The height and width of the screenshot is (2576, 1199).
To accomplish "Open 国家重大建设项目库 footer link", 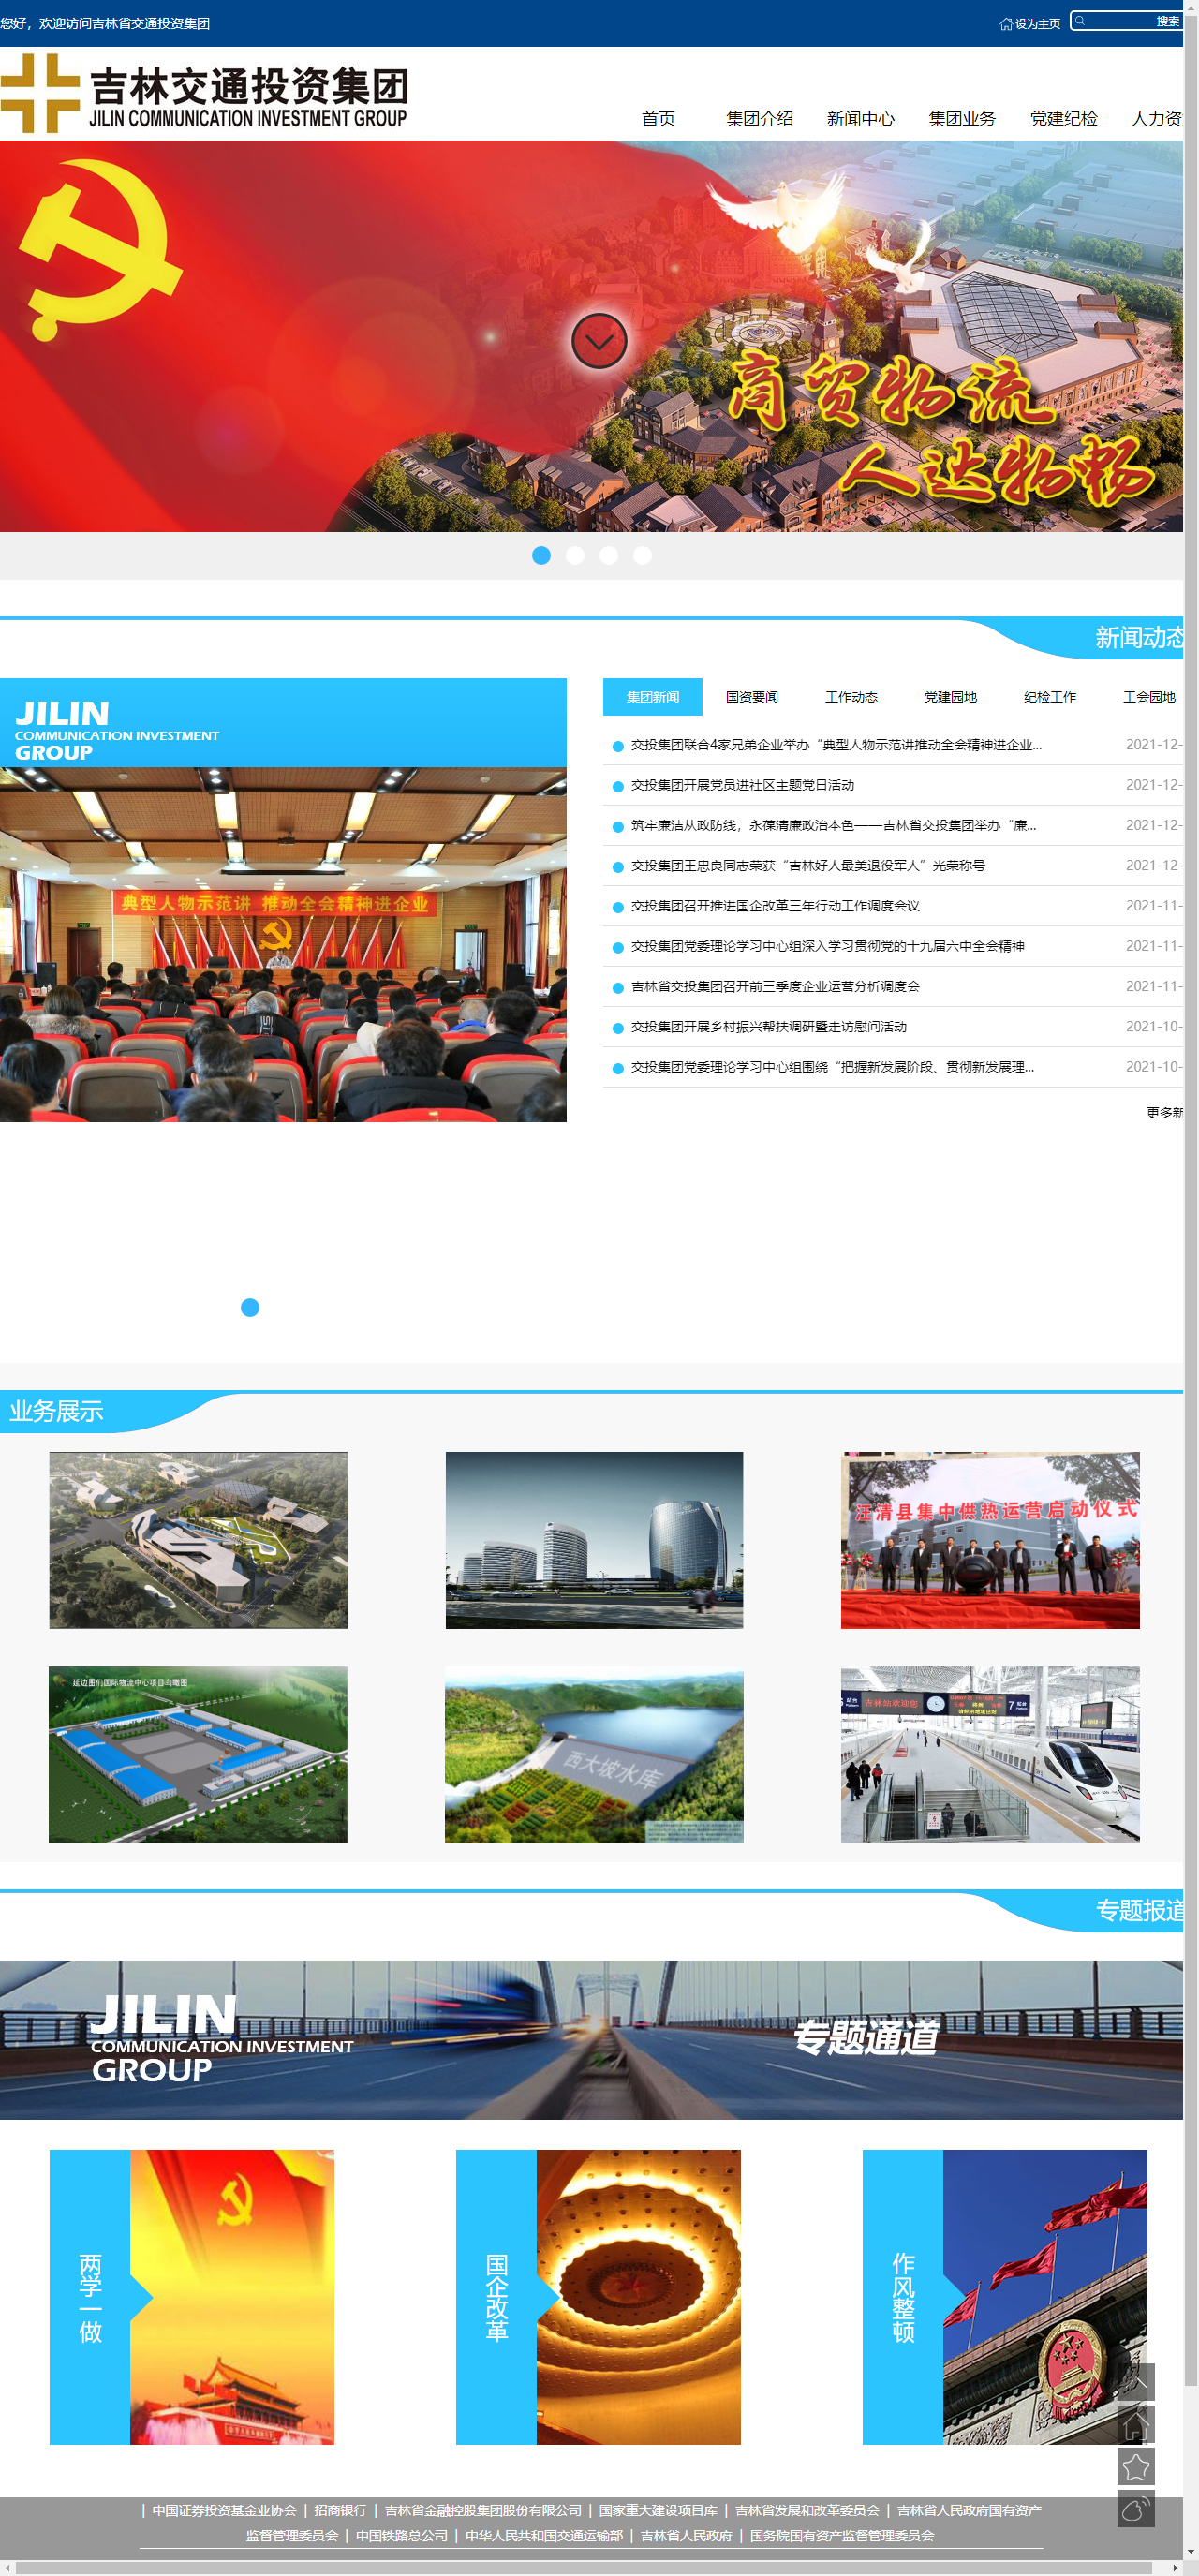I will click(x=658, y=2510).
